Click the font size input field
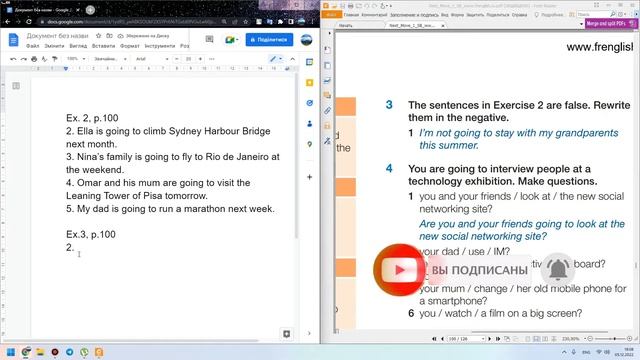The width and height of the screenshot is (640, 360). click(x=189, y=59)
